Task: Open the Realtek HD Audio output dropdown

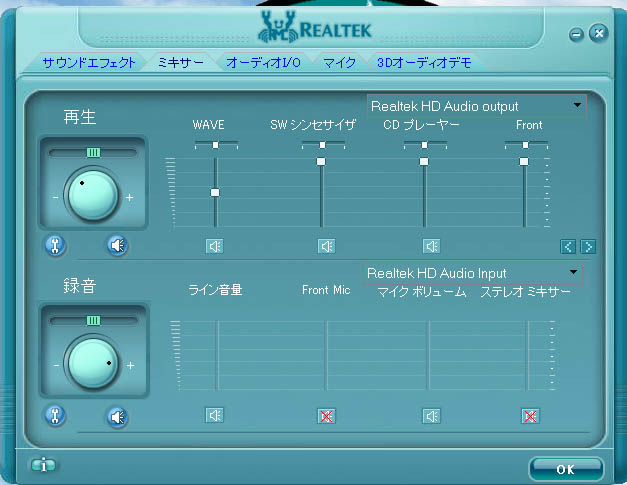Action: (477, 106)
